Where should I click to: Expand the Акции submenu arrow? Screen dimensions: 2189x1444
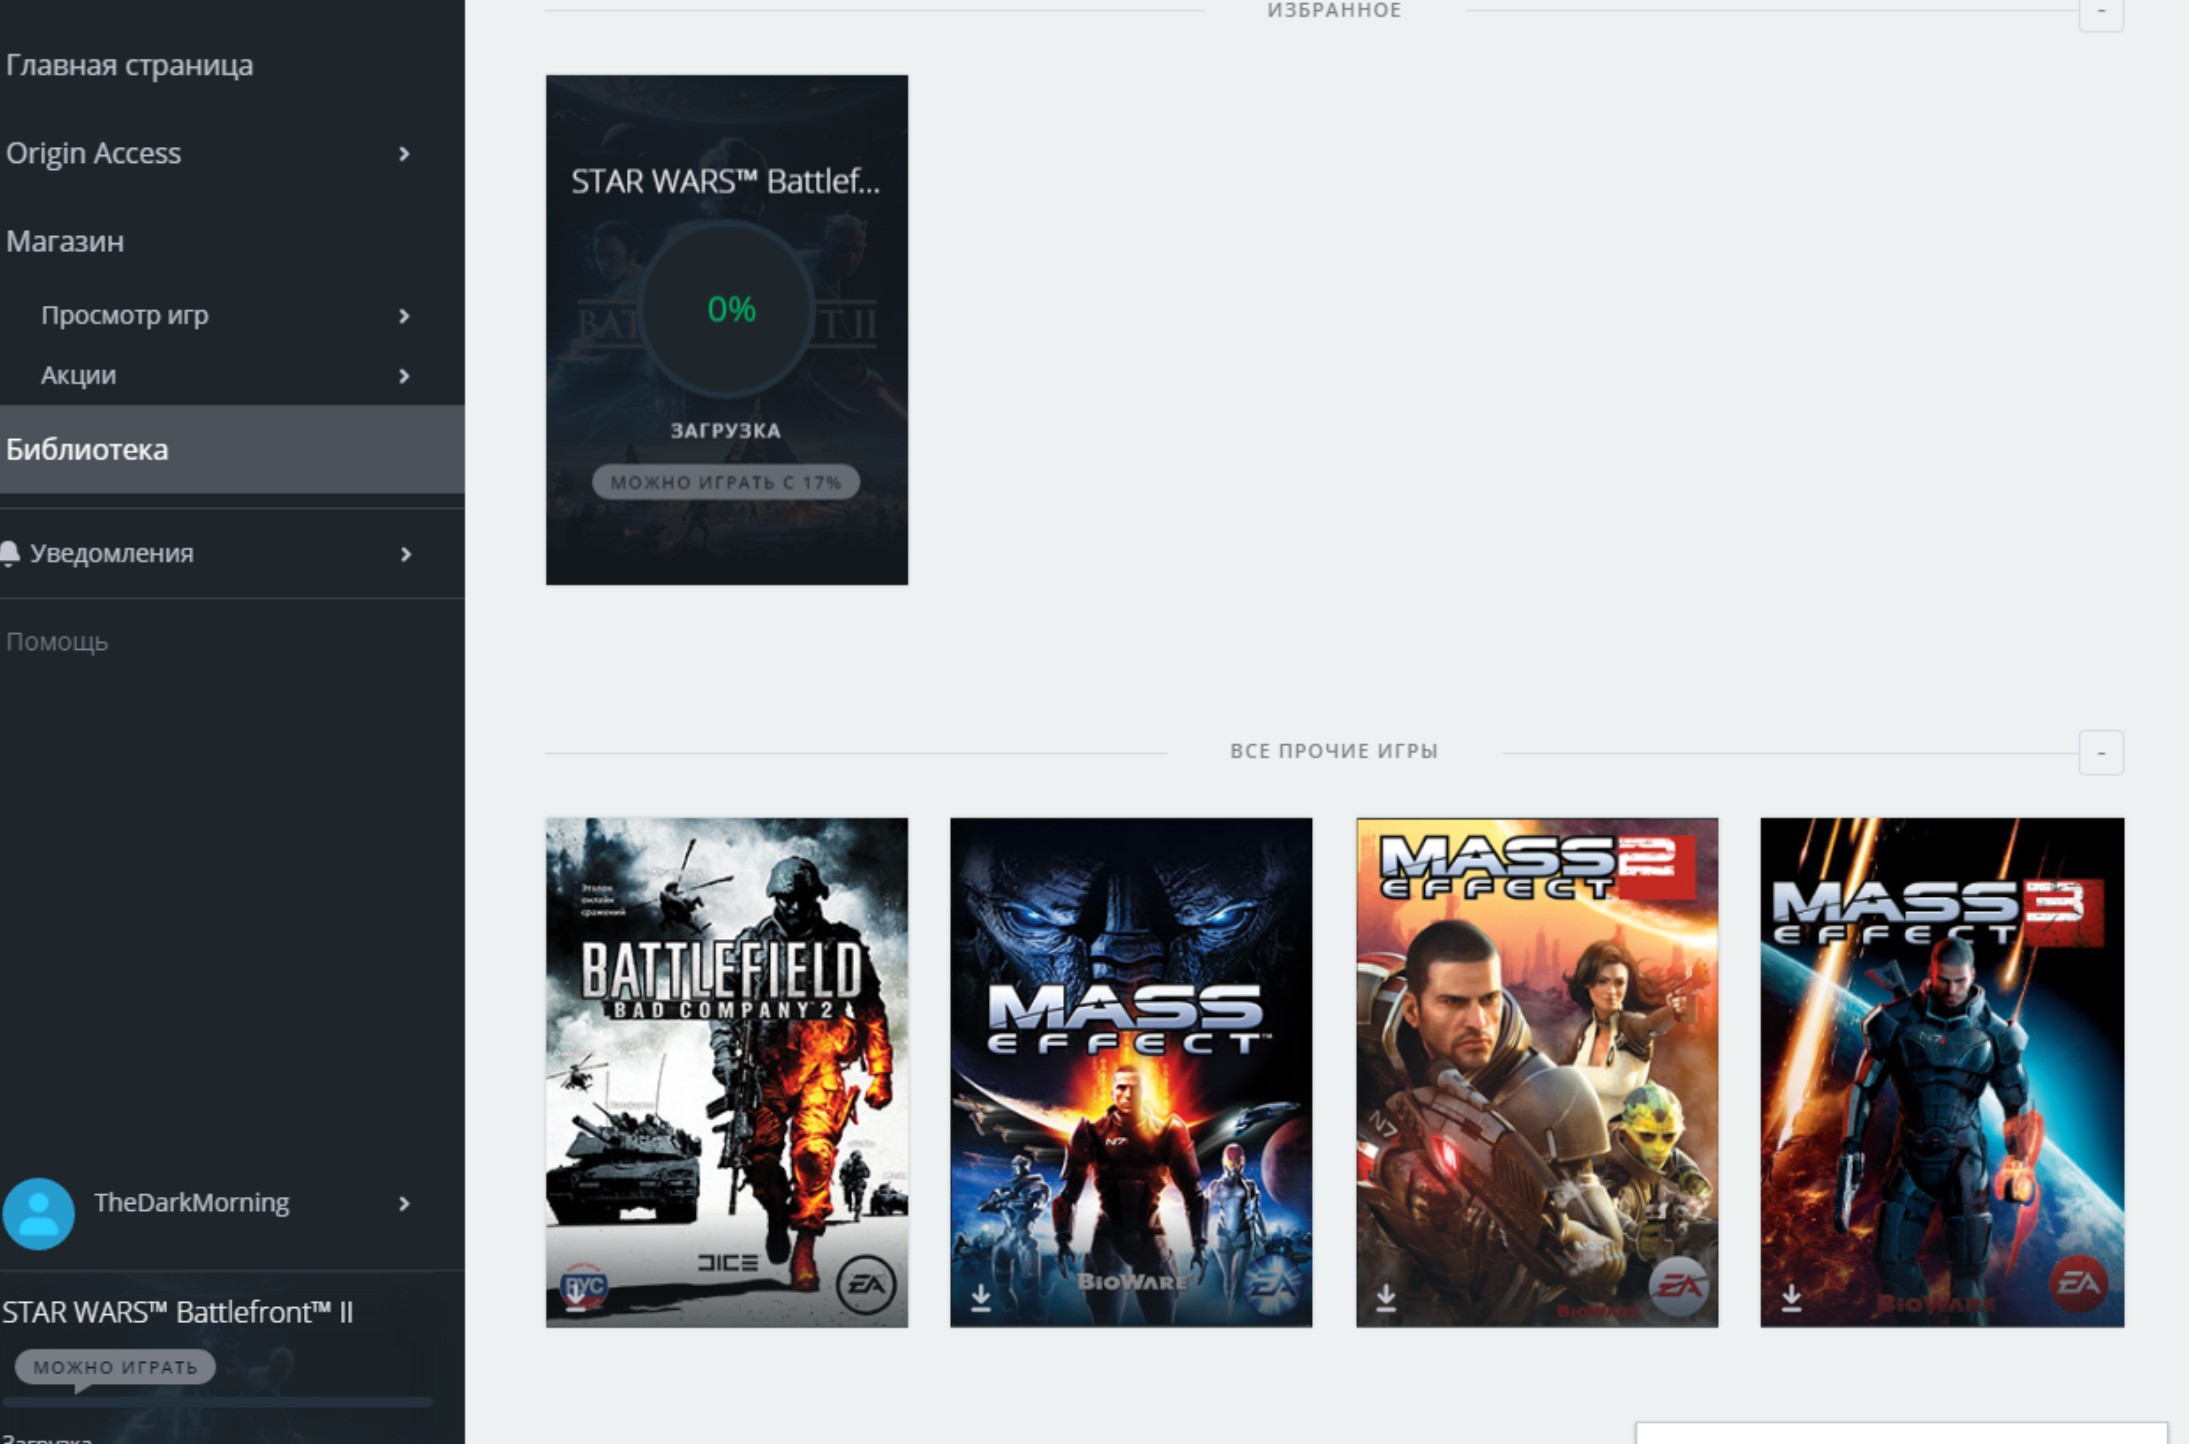point(404,376)
